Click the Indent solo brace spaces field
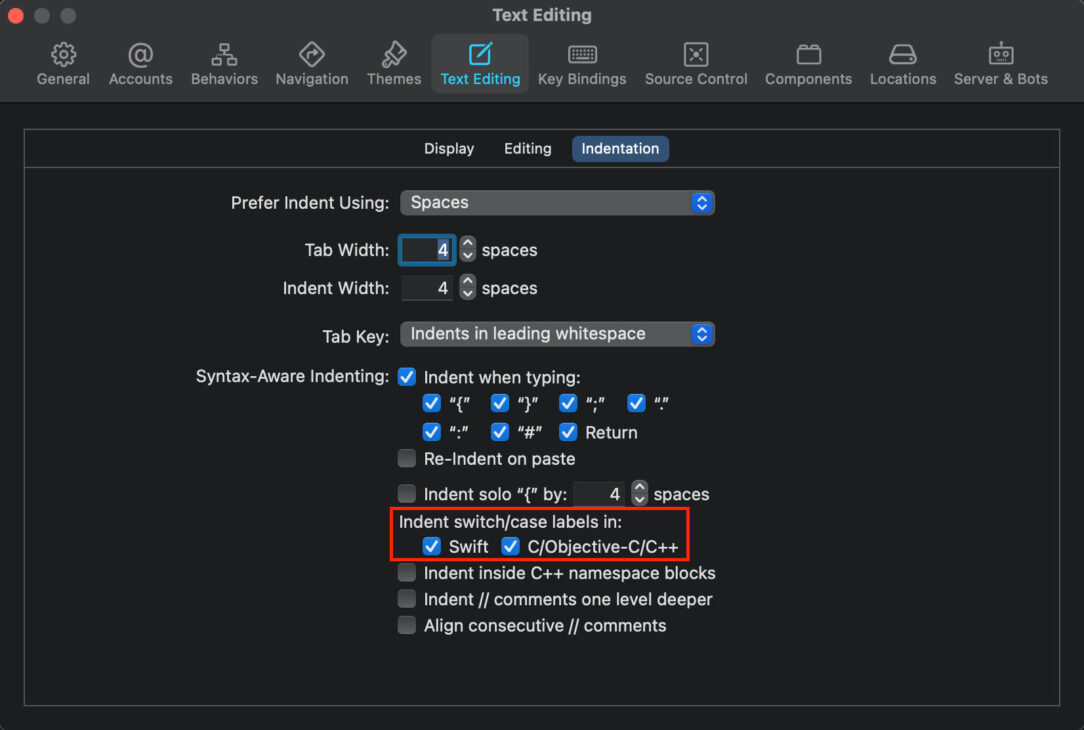The height and width of the screenshot is (730, 1084). [x=599, y=494]
